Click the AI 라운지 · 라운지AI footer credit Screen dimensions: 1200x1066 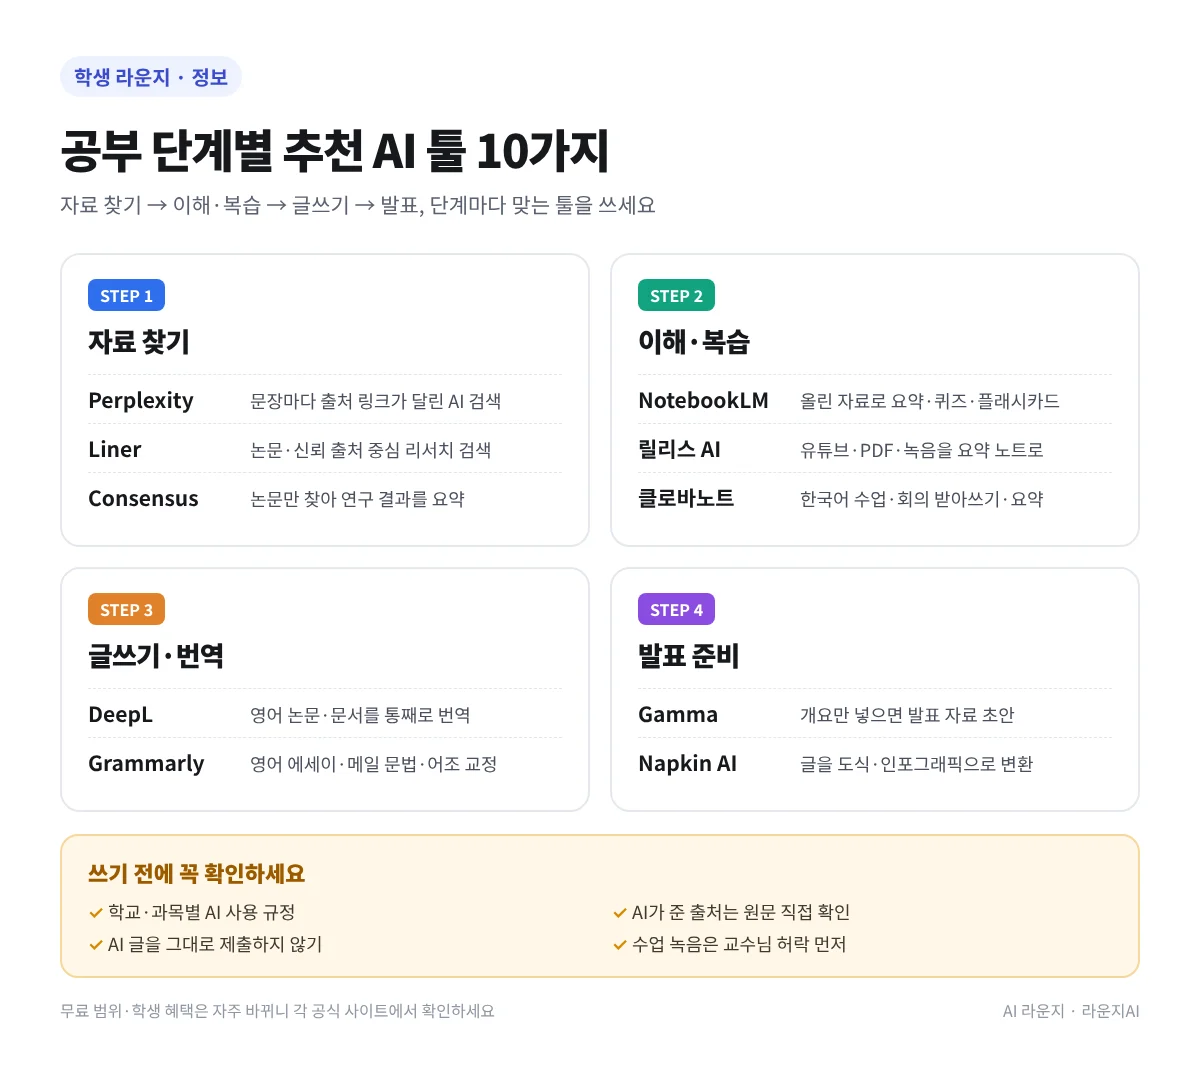1071,1011
